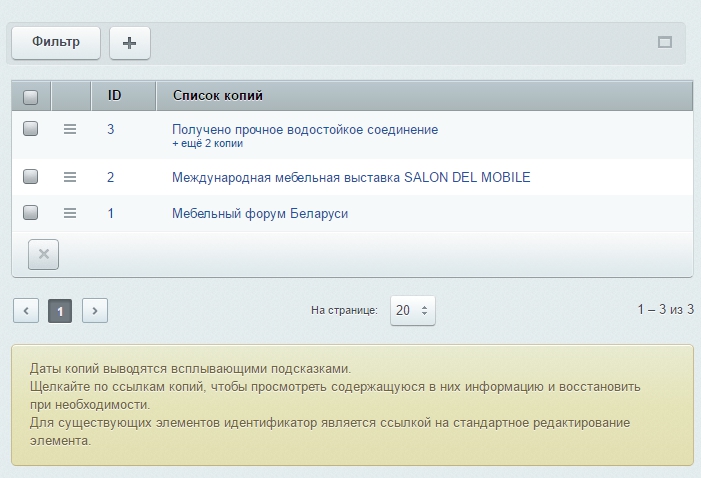This screenshot has width=701, height=478.
Task: Check the box for row with ID 2
Action: pos(30,177)
